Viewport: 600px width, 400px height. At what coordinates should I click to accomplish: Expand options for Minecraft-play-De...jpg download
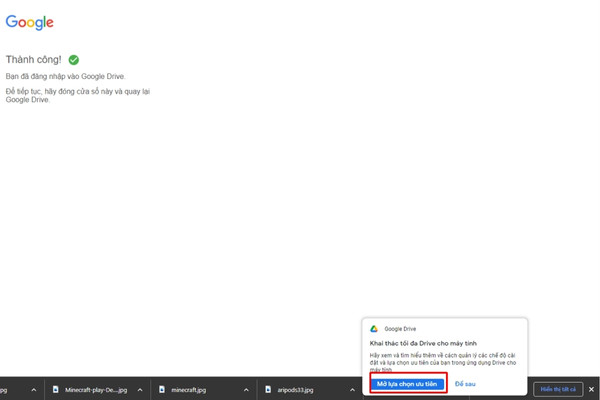click(x=140, y=390)
